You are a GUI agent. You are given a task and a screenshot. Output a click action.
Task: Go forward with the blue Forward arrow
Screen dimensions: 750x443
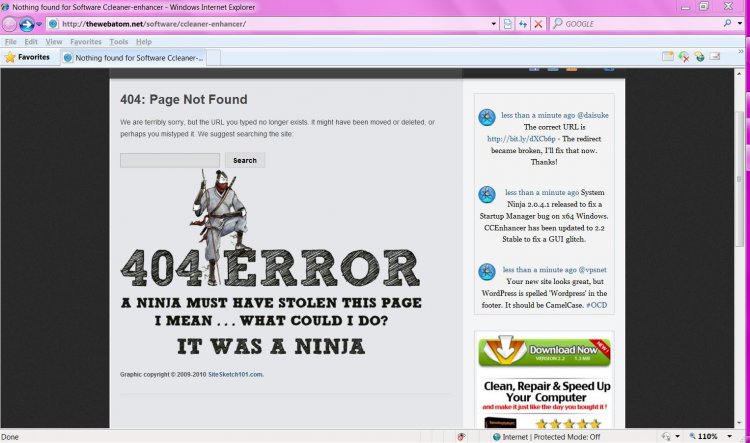26,24
